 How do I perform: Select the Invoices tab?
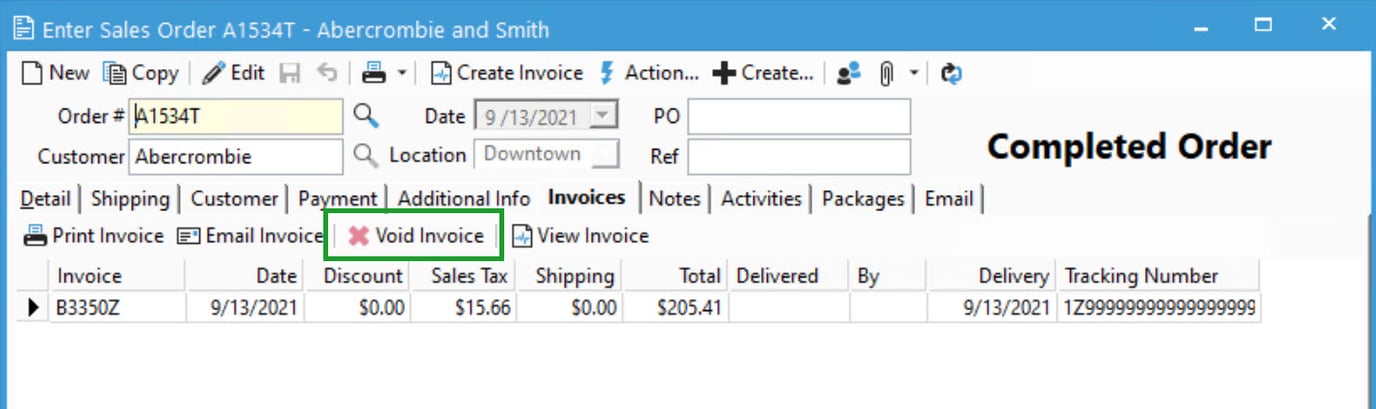point(587,198)
